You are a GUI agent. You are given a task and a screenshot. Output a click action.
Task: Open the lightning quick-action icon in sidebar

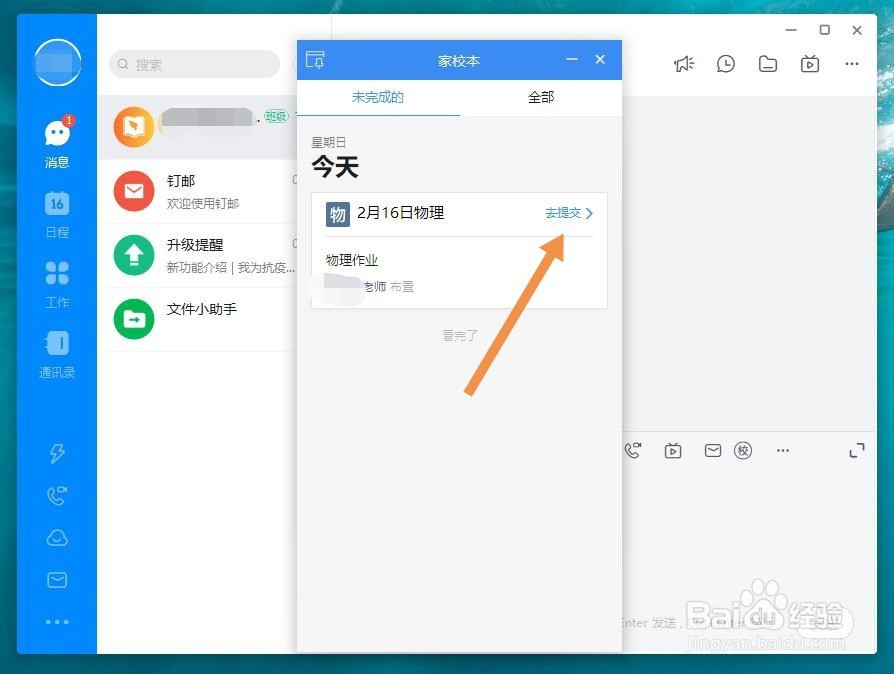57,453
